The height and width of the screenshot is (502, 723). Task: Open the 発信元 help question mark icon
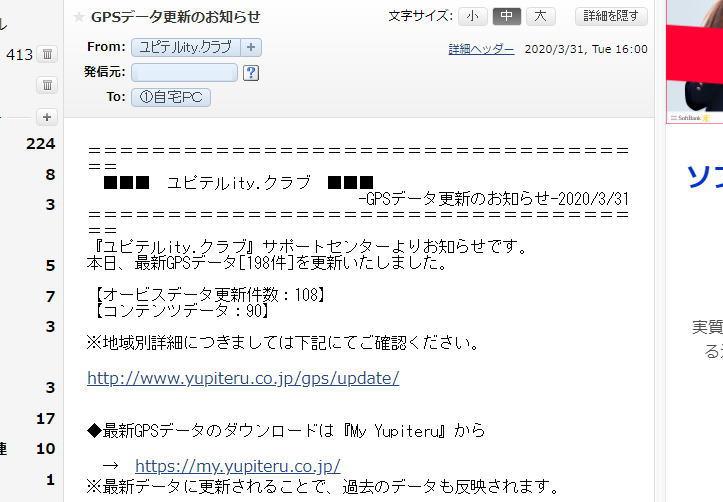(251, 73)
